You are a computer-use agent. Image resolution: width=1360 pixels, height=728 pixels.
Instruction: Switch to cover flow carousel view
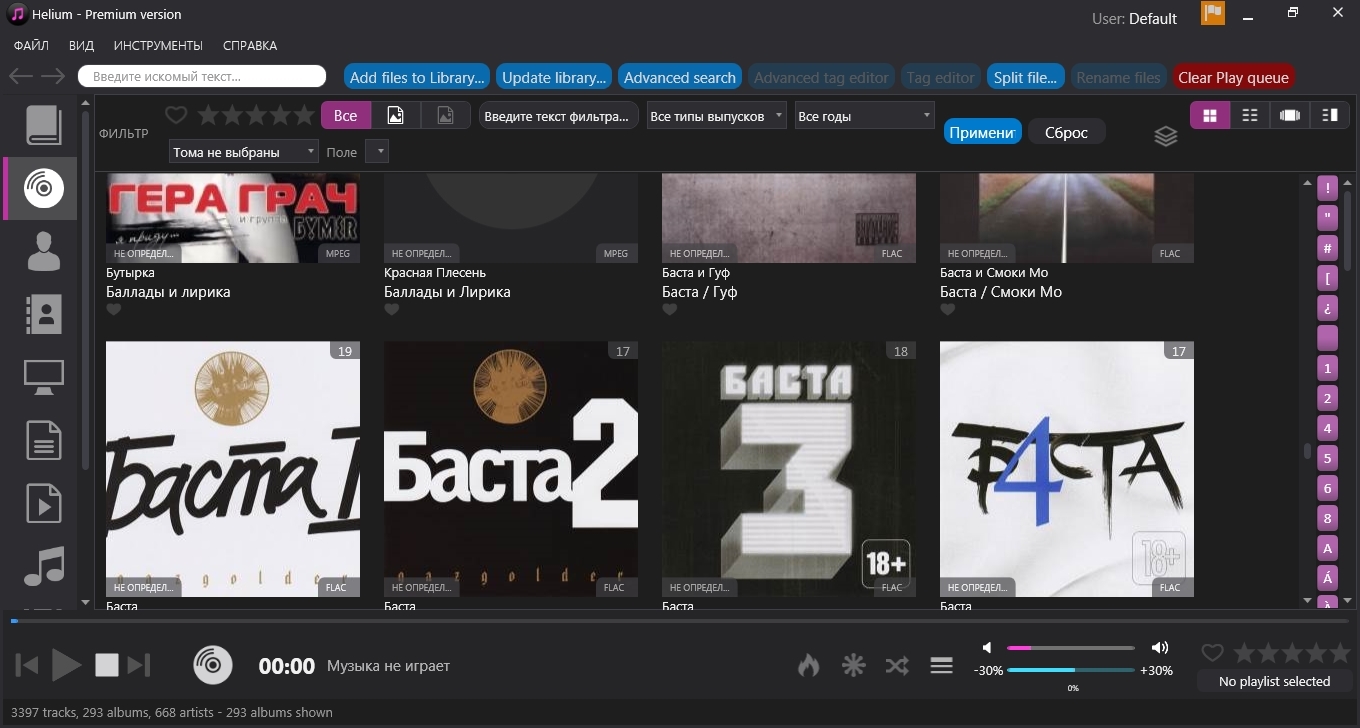[x=1290, y=115]
